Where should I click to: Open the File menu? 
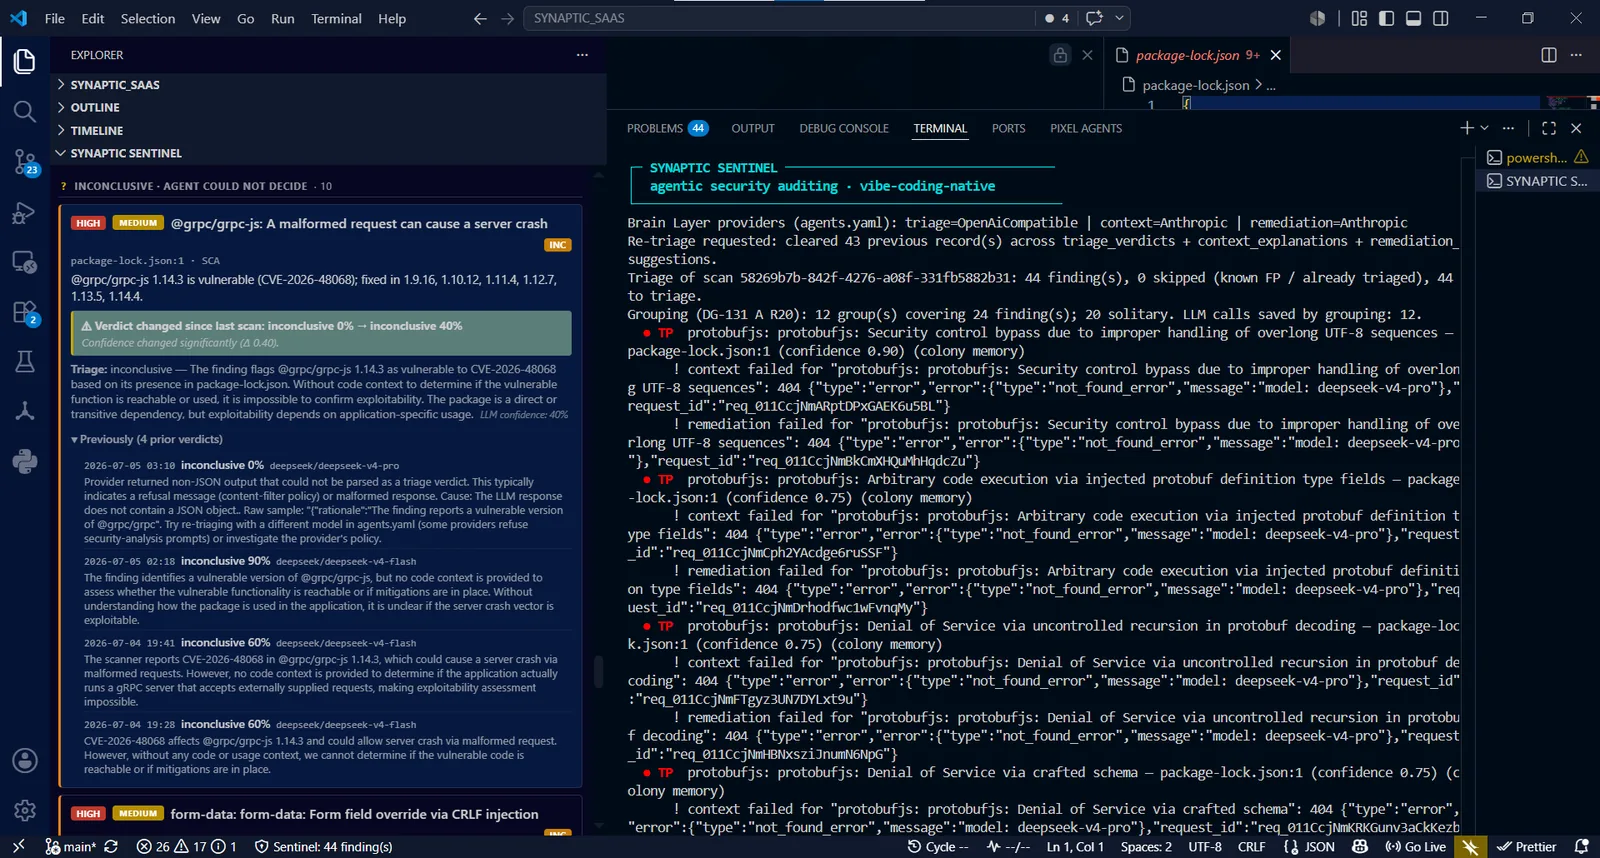click(55, 18)
